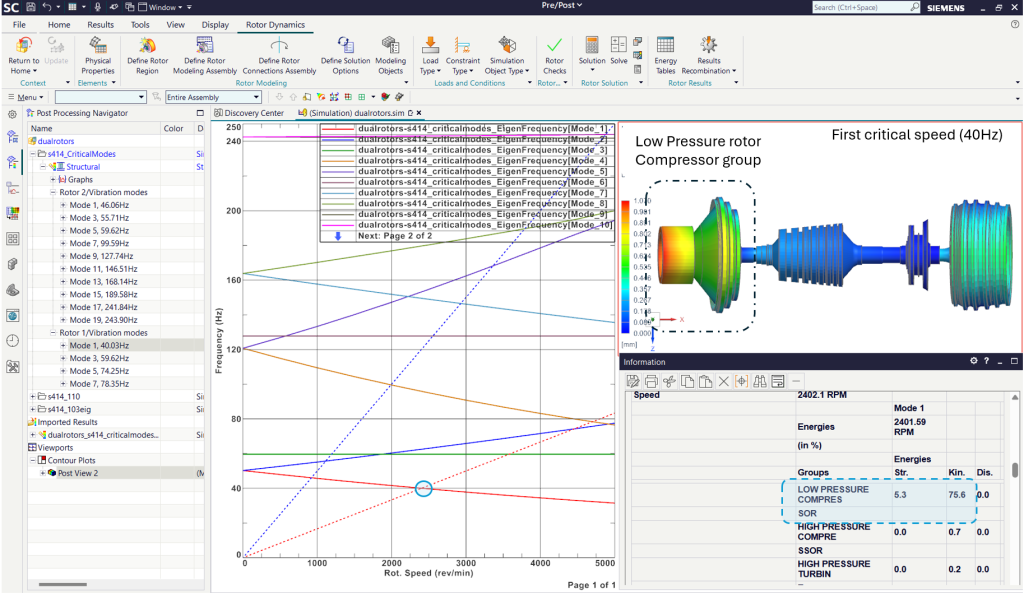Click Modeling Objects icon
Image resolution: width=1024 pixels, height=593 pixels.
[391, 45]
